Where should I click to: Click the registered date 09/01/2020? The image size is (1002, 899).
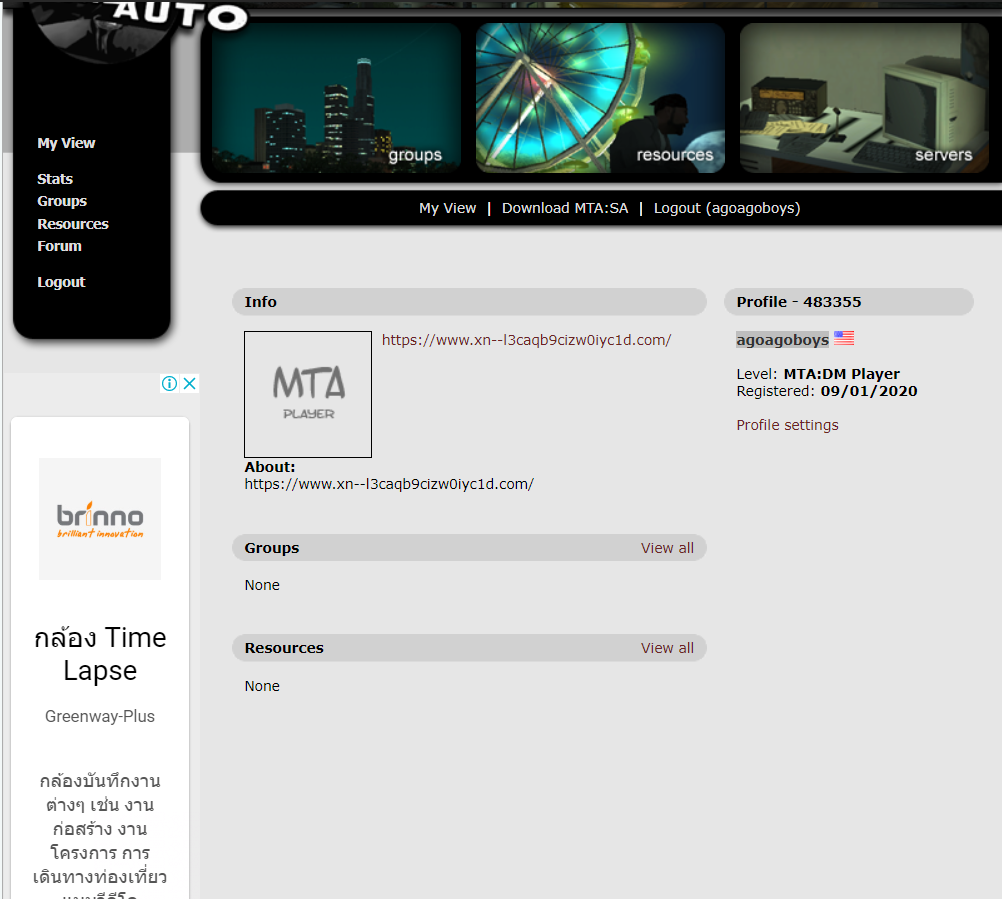point(869,391)
